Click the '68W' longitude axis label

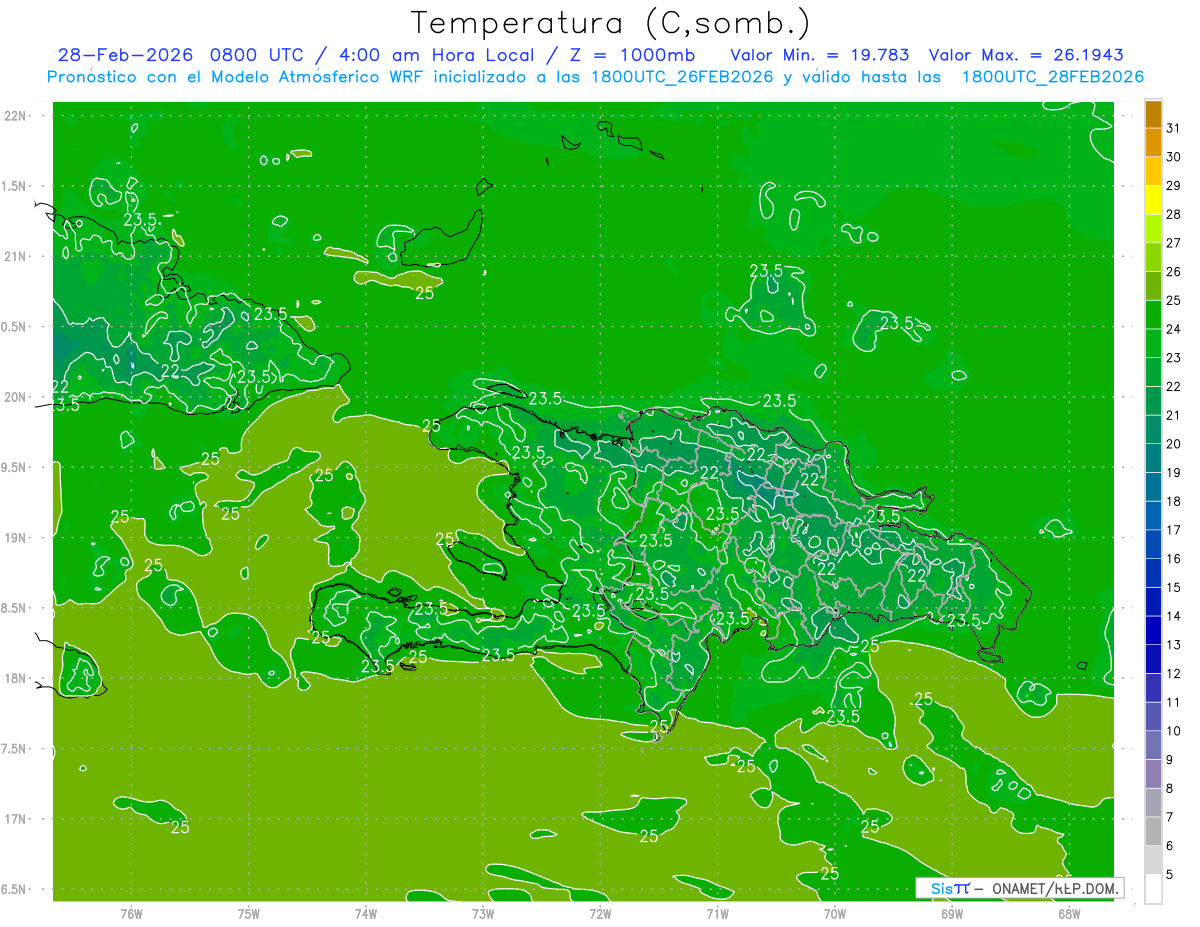(x=1069, y=913)
